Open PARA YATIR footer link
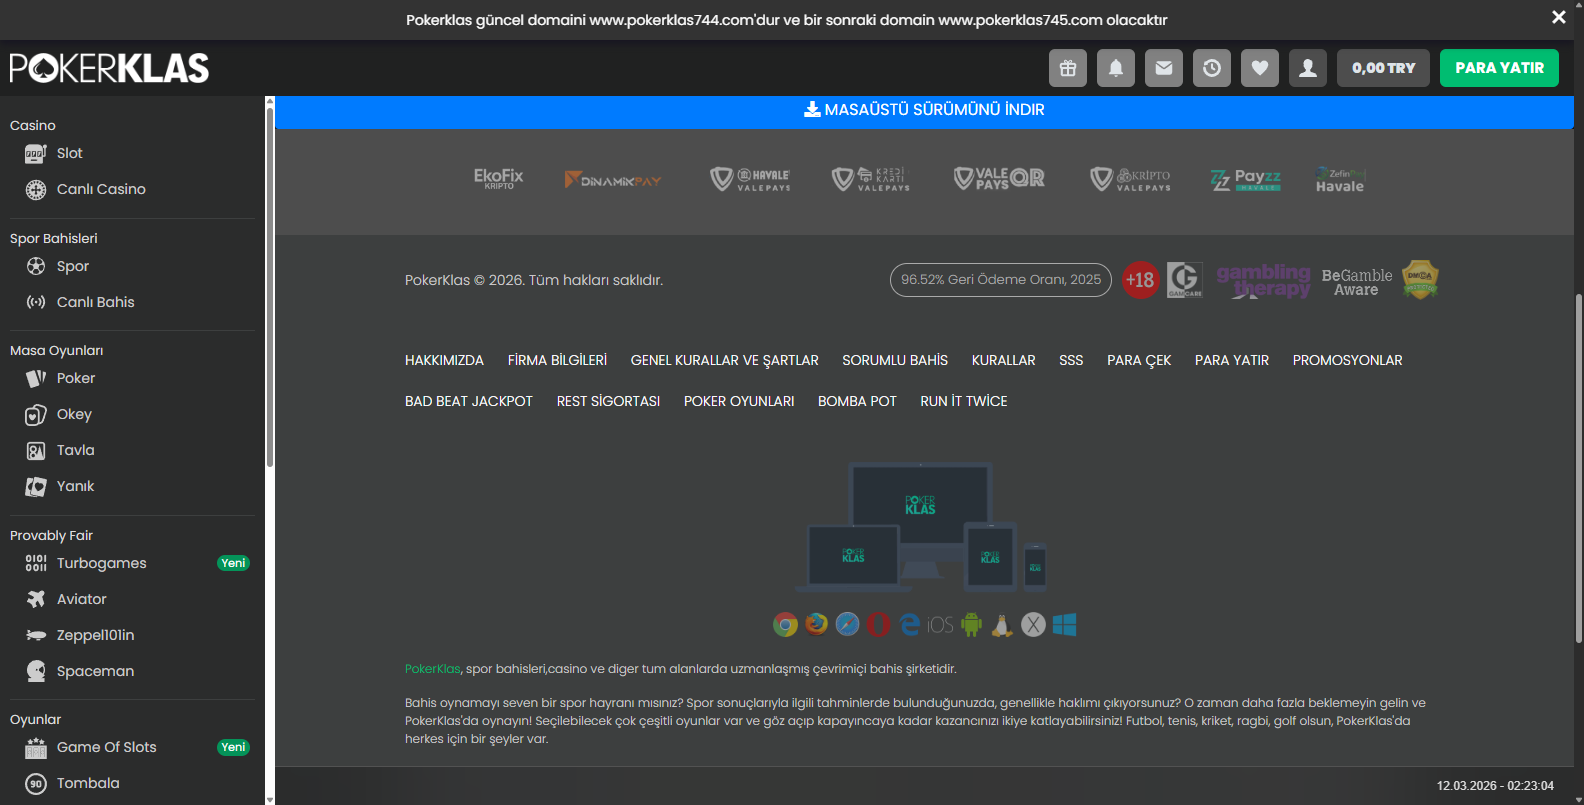Image resolution: width=1584 pixels, height=805 pixels. (x=1232, y=360)
